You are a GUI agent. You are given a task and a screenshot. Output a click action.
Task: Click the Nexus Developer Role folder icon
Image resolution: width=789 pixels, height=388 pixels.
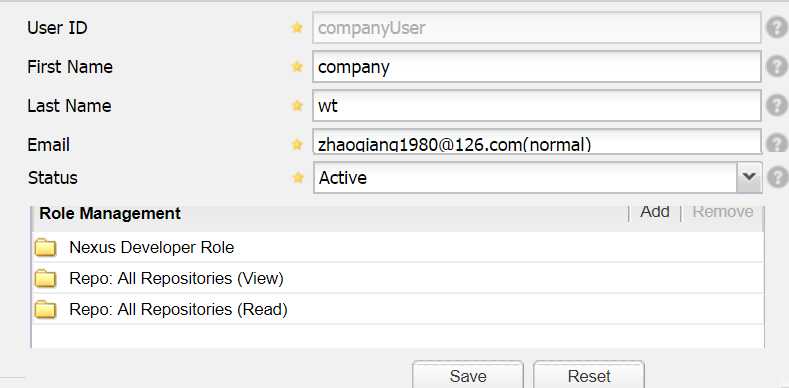click(45, 248)
